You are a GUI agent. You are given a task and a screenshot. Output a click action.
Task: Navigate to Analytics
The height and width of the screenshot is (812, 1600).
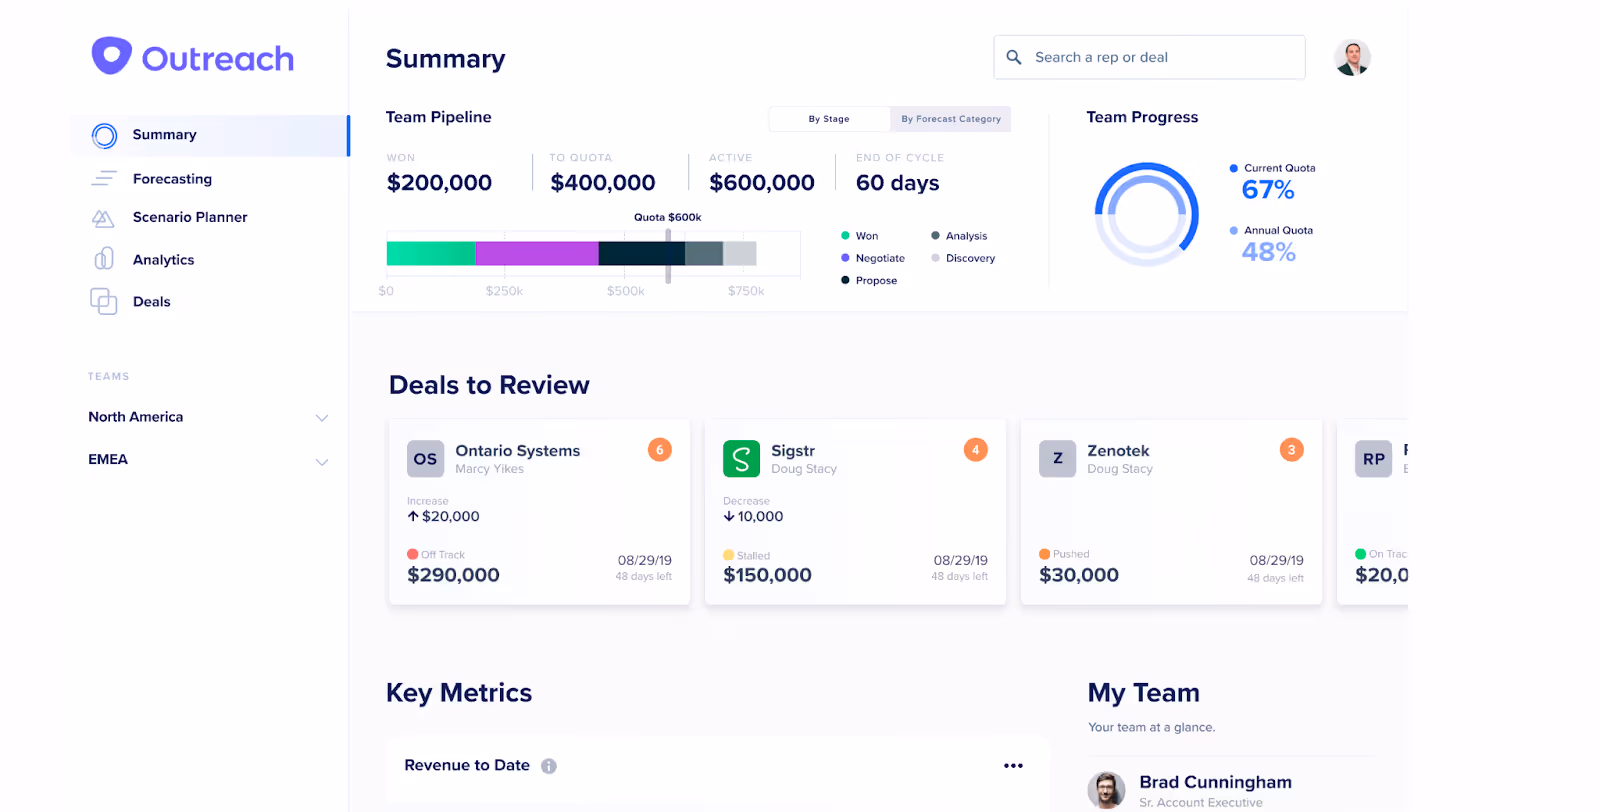pos(164,260)
